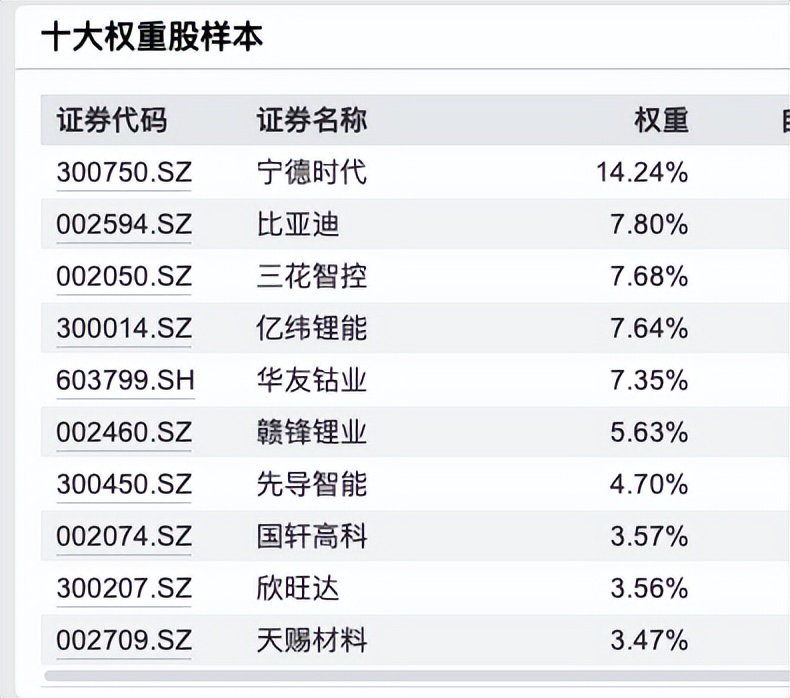This screenshot has height=698, width=790.
Task: Click the 赣锋锂业 security name
Action: pos(312,433)
